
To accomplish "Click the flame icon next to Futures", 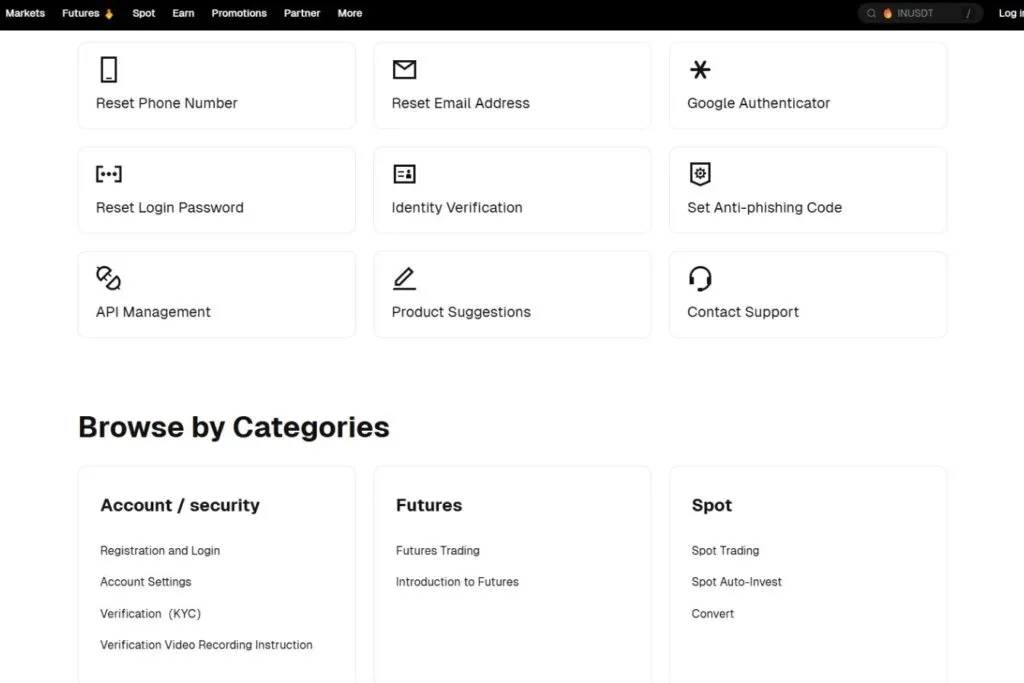I will point(108,14).
